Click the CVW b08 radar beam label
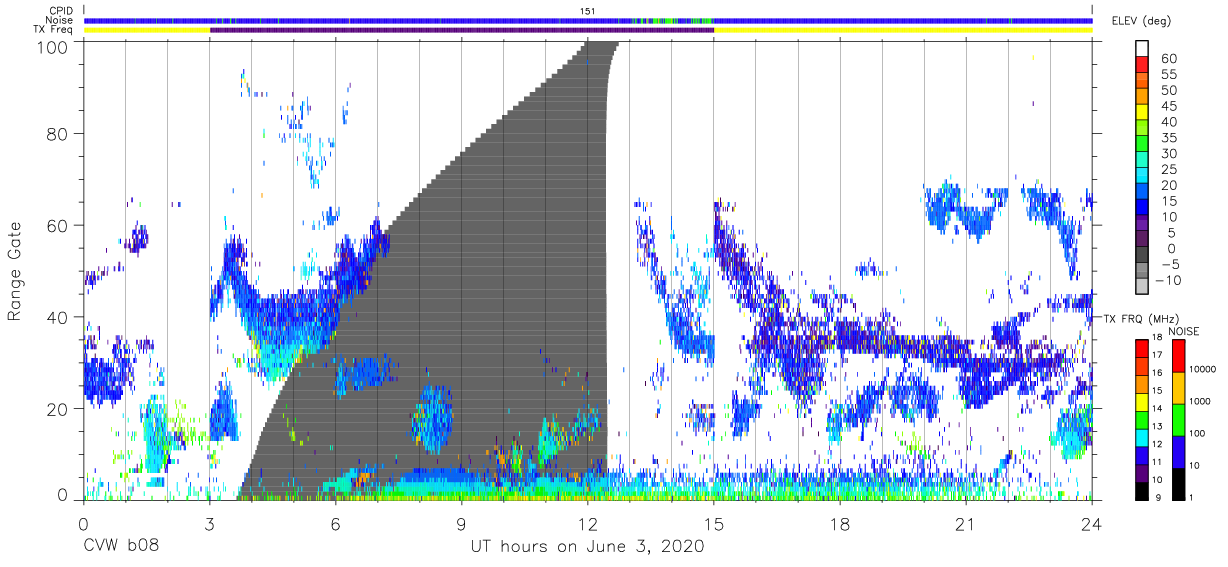The width and height of the screenshot is (1228, 567). (x=121, y=547)
